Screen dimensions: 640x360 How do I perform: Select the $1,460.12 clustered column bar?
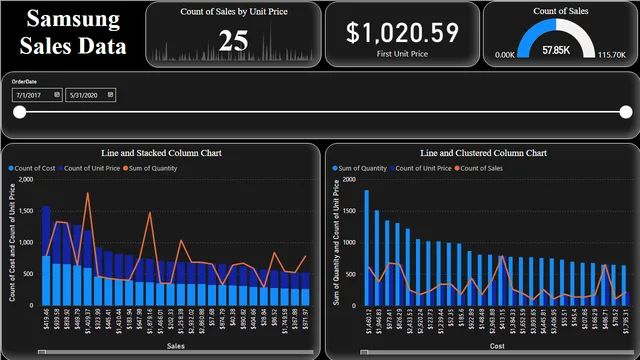(367, 248)
